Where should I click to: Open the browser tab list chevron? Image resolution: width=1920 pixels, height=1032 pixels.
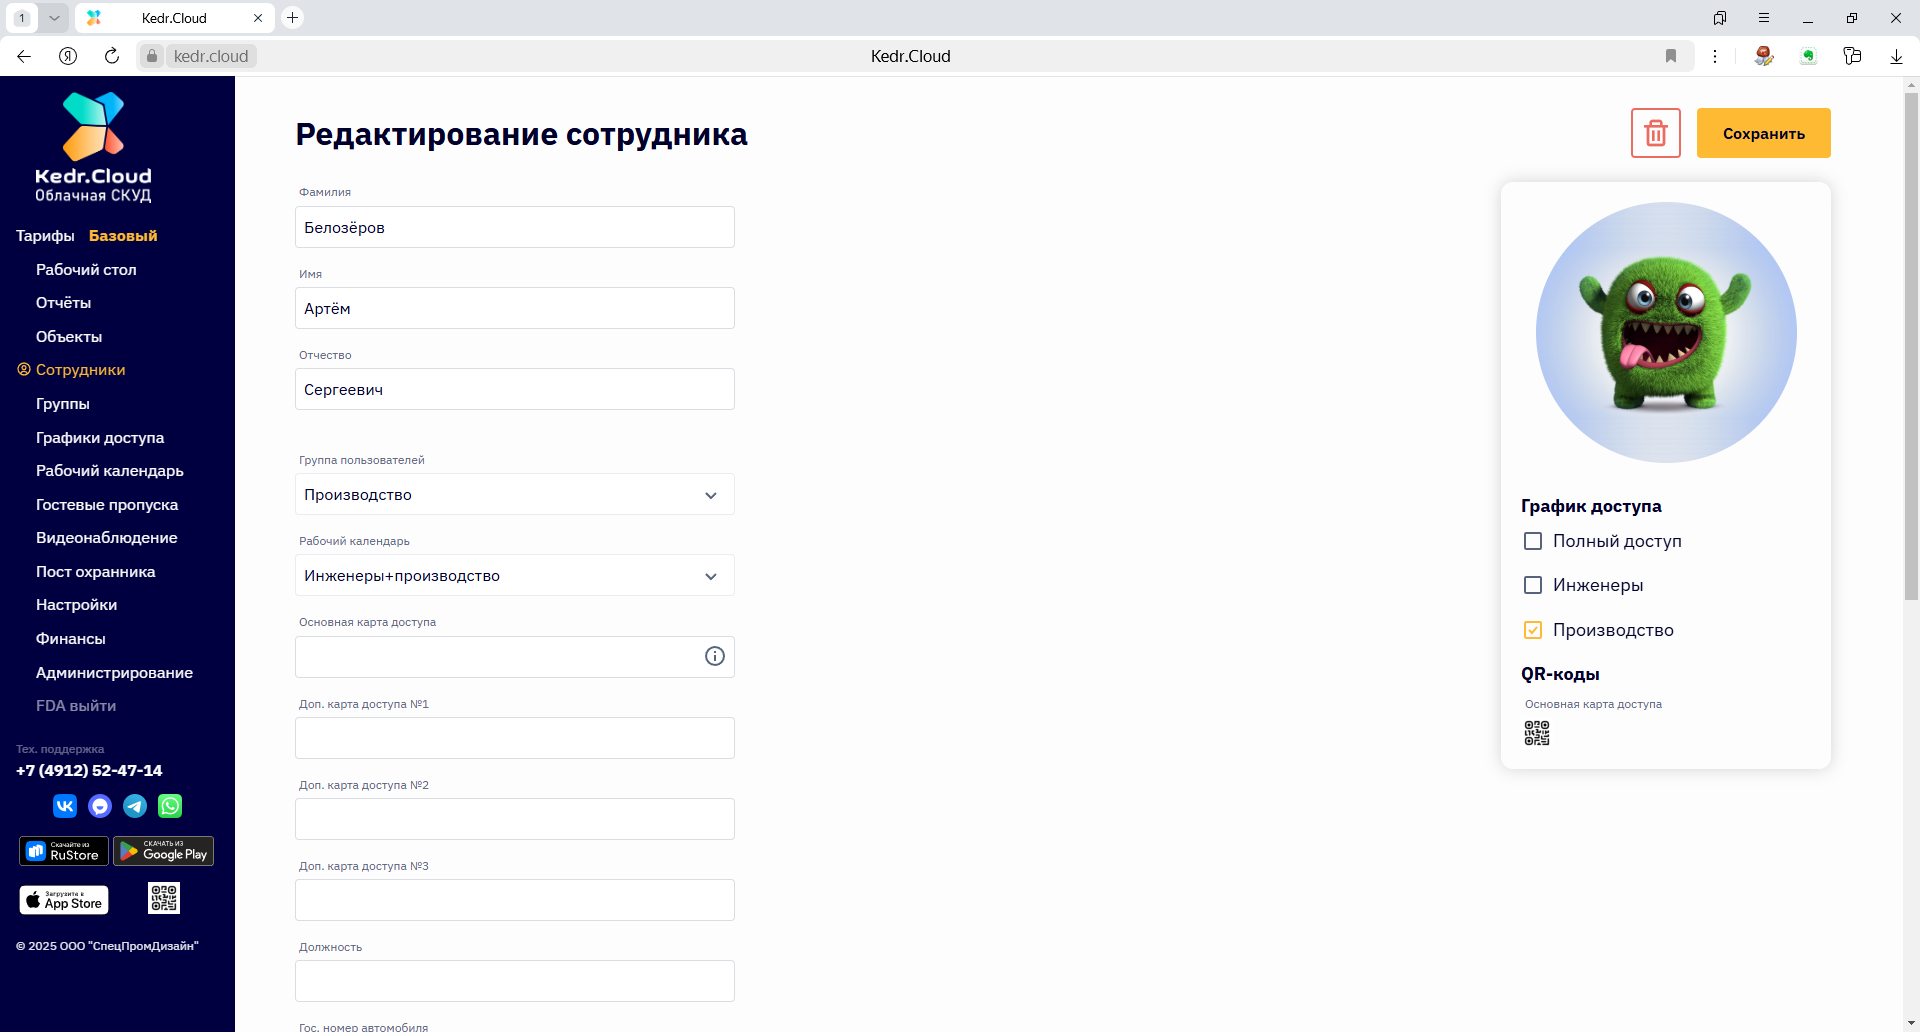pyautogui.click(x=54, y=18)
